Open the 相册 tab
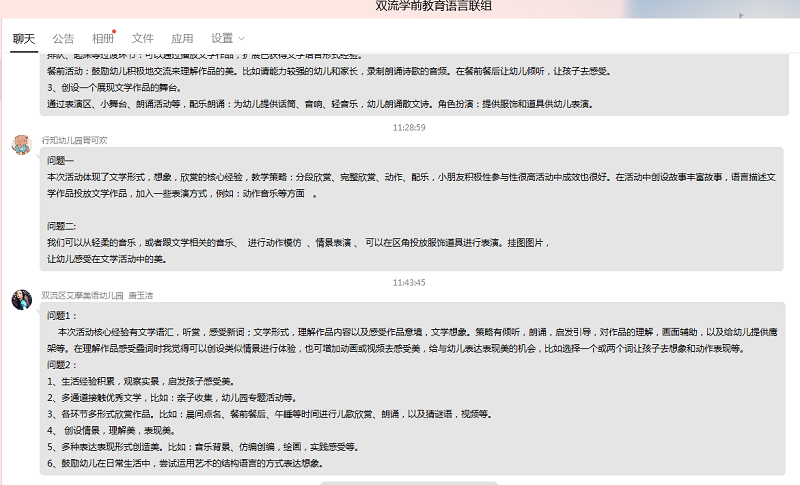 [x=102, y=38]
